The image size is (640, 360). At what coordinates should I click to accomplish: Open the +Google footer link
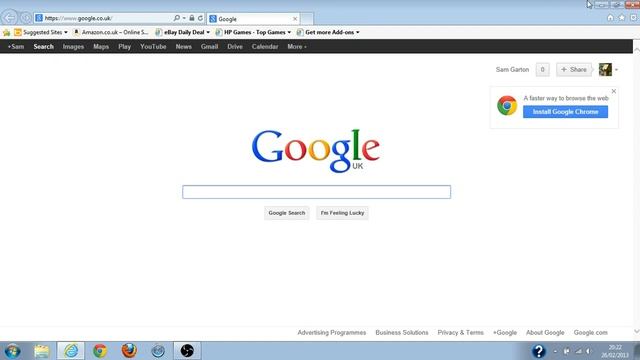coord(504,333)
